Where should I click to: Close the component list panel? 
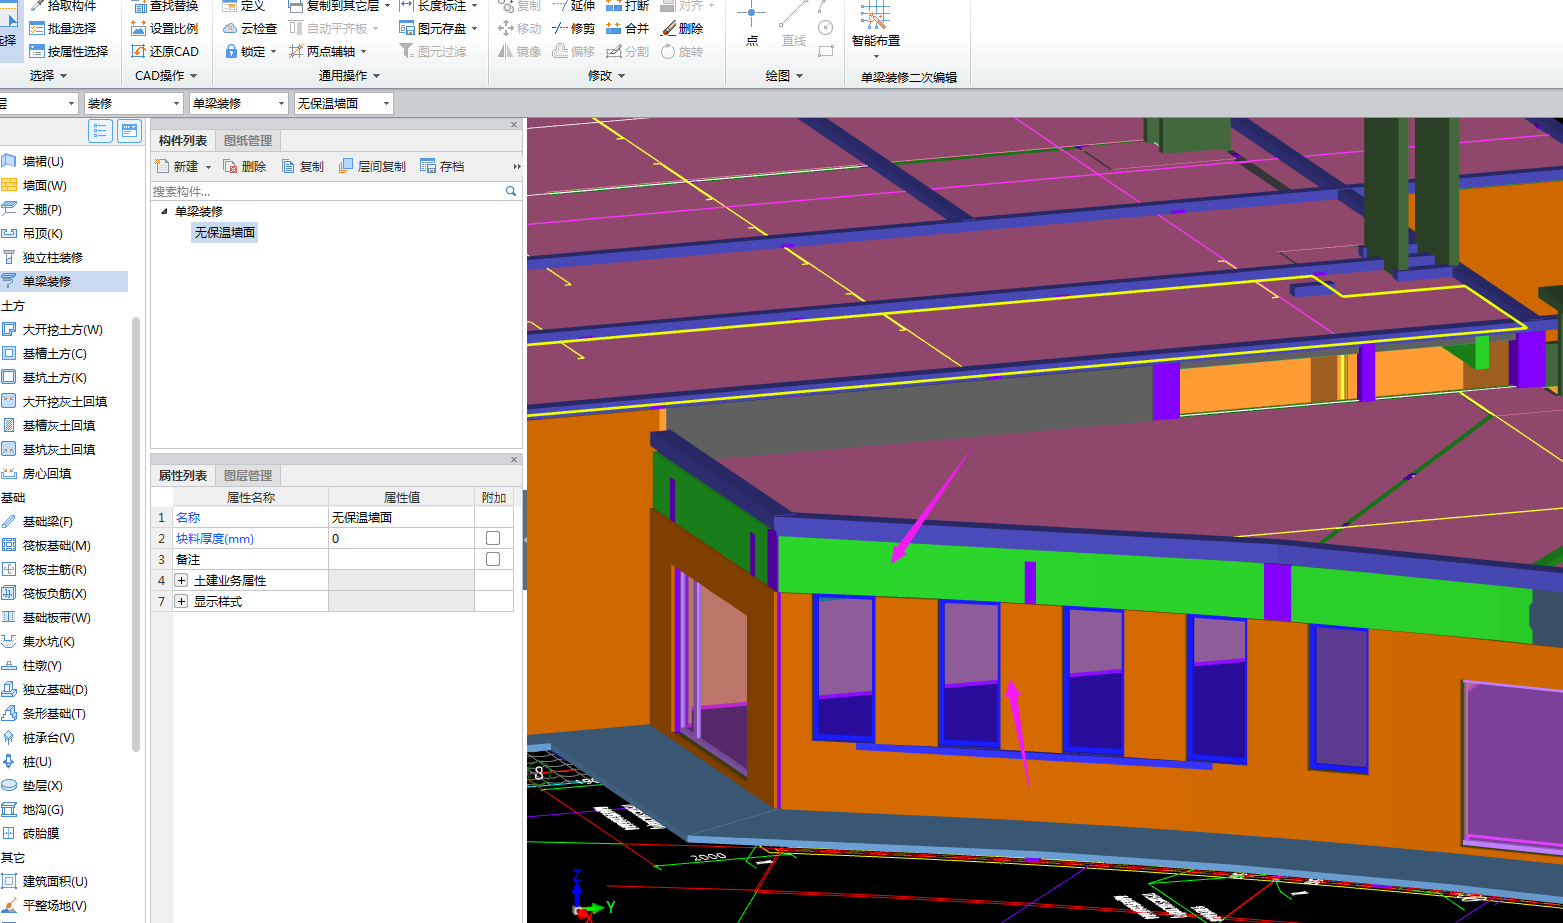click(x=514, y=124)
